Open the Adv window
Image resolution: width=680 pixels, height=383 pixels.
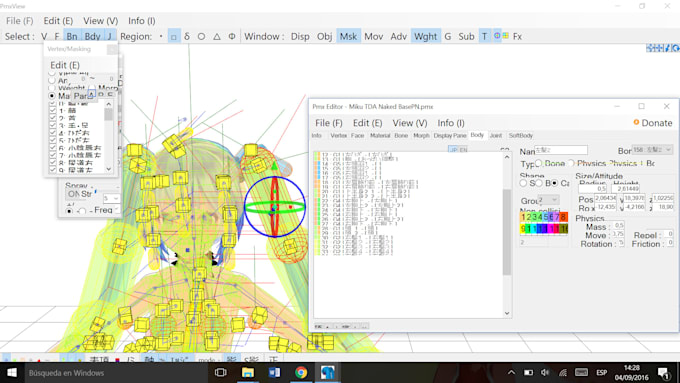398,36
